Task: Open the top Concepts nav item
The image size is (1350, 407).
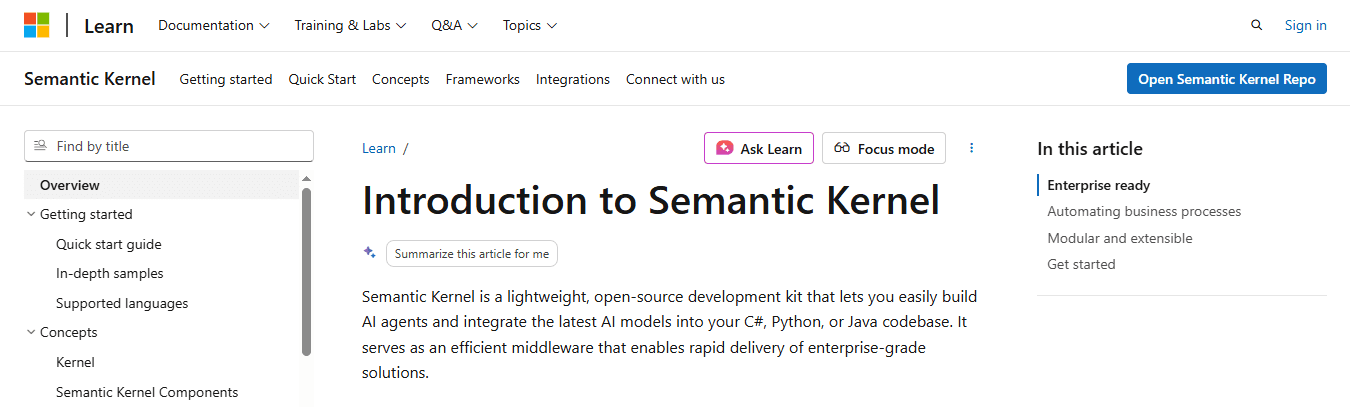Action: pyautogui.click(x=401, y=79)
